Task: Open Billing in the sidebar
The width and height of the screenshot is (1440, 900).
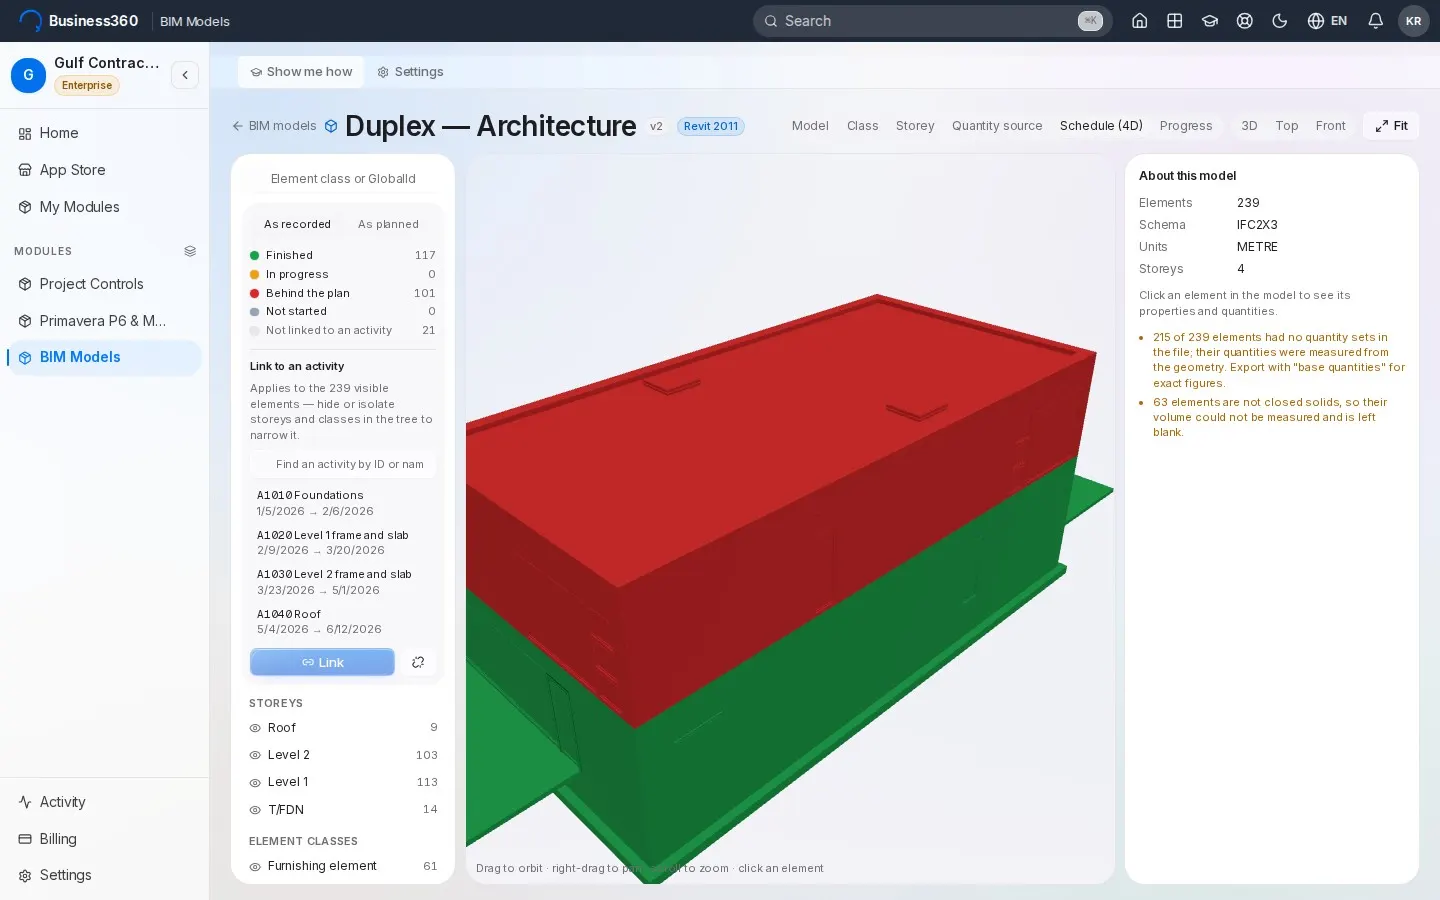Action: 104,839
